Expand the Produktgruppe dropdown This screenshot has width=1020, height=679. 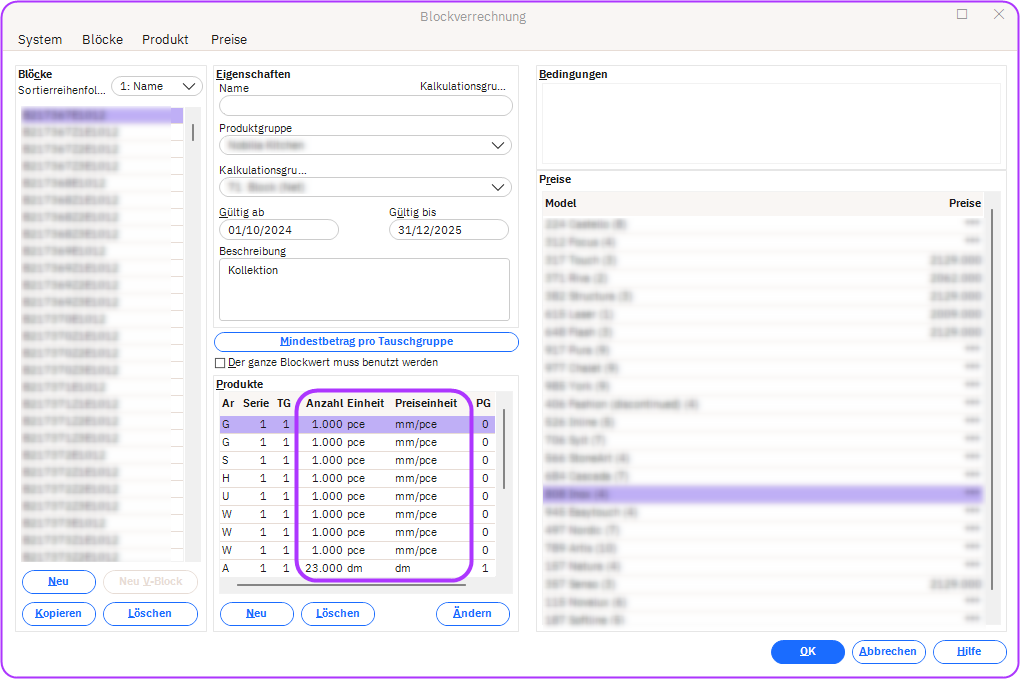(365, 146)
